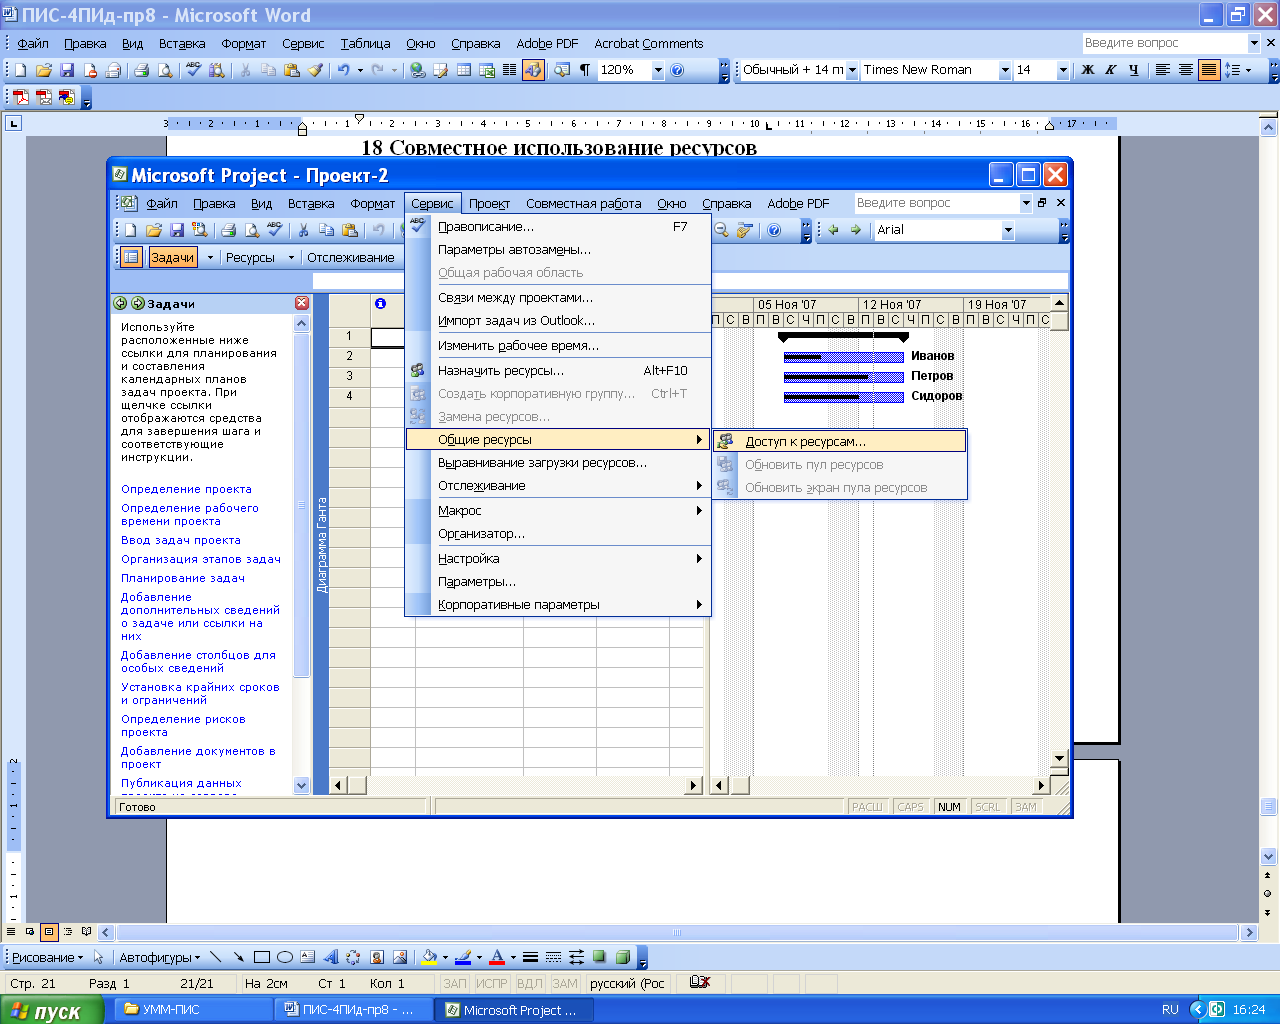Select the Arrow tool in Drawing toolbar

(238, 957)
